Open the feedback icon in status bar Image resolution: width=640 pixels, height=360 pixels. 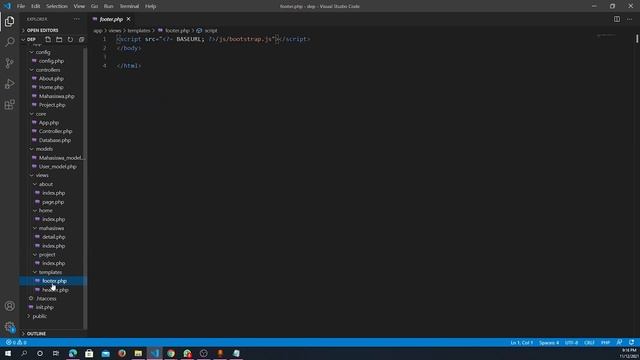click(619, 342)
